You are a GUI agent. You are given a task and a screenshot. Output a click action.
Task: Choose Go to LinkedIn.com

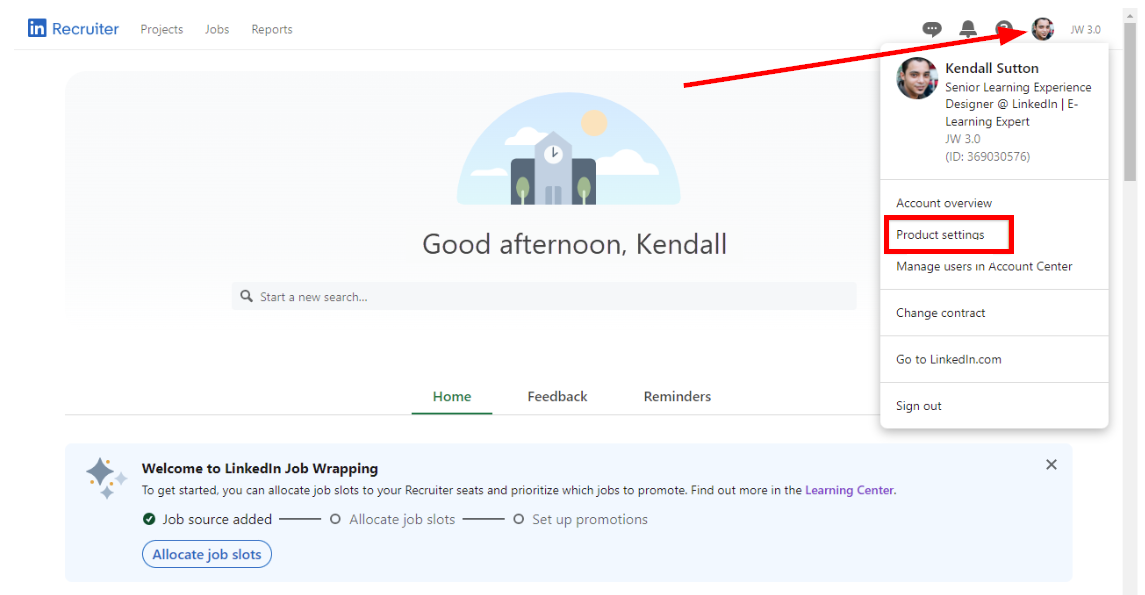point(949,359)
